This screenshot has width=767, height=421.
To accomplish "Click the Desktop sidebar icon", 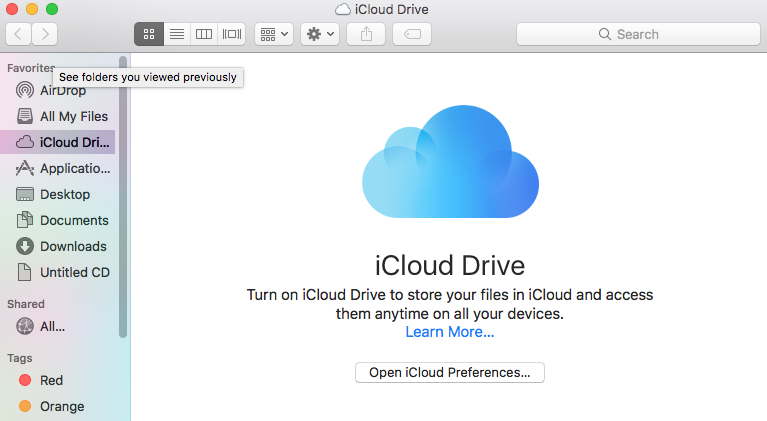I will point(25,194).
